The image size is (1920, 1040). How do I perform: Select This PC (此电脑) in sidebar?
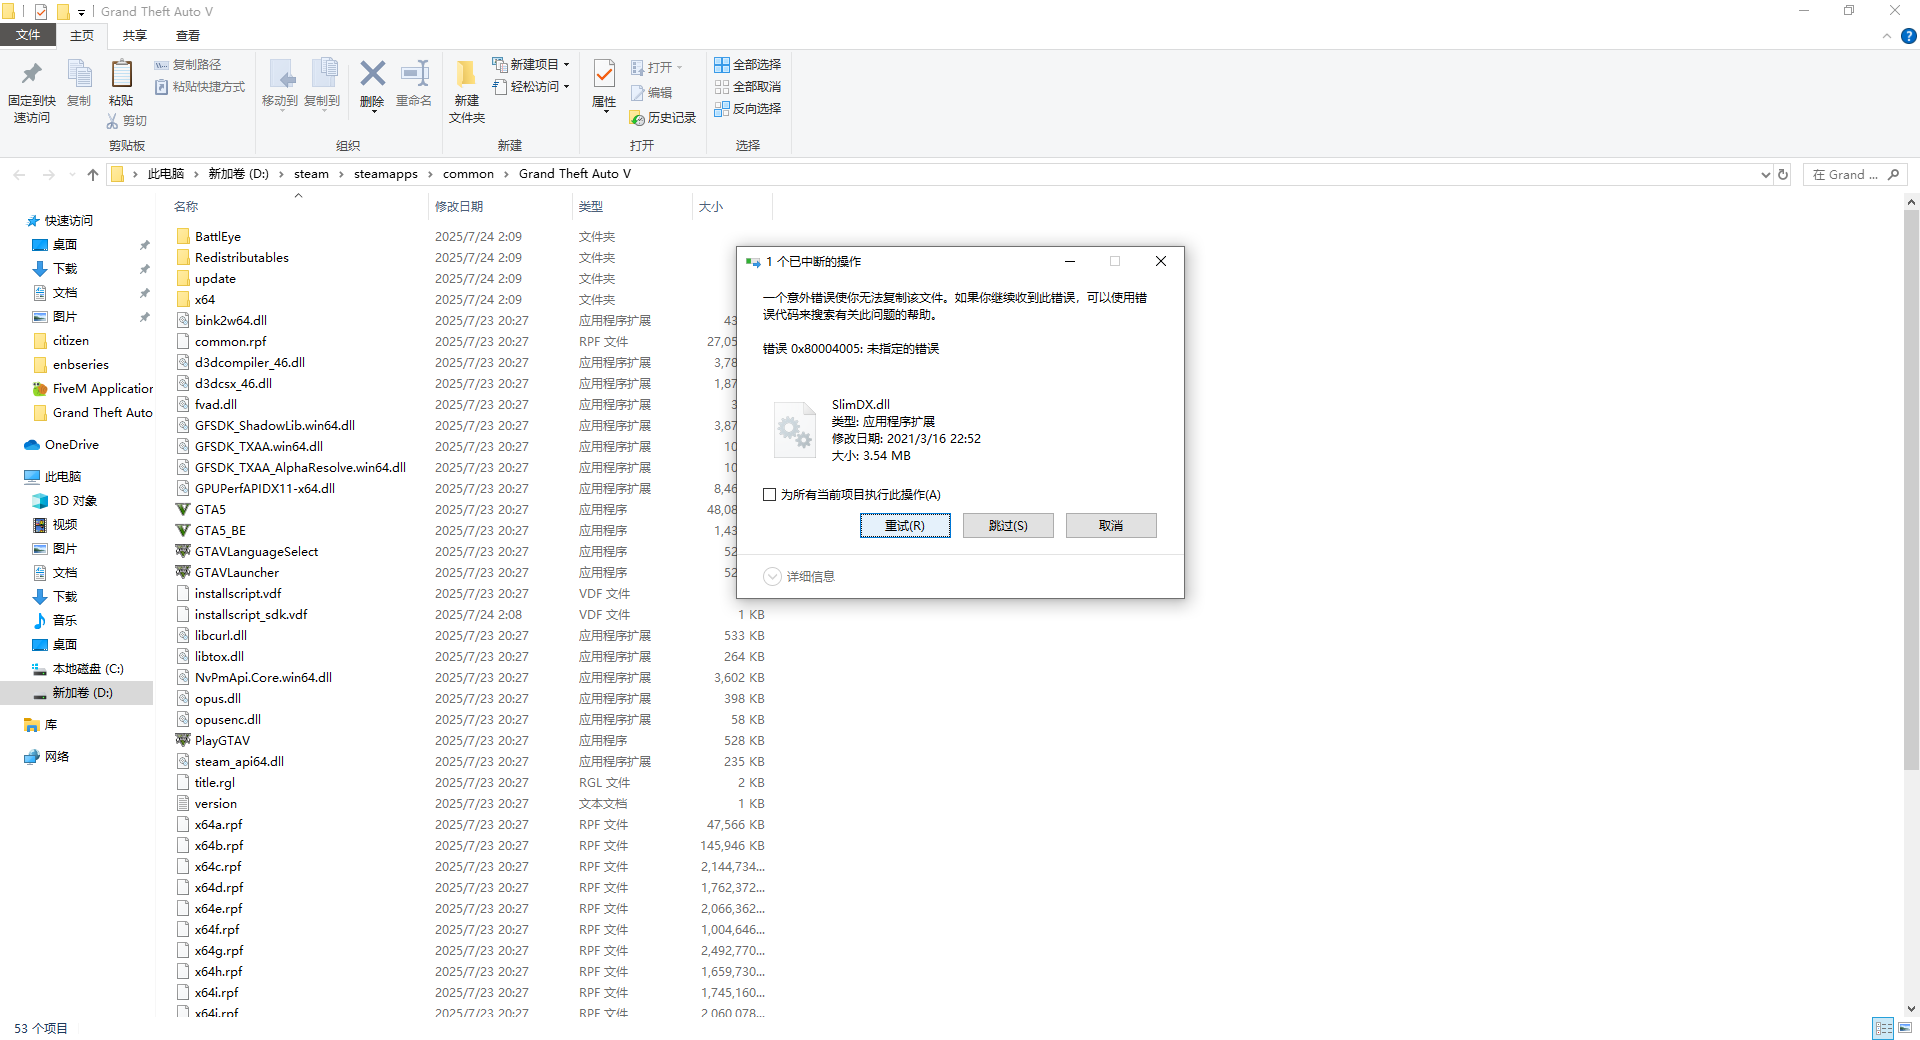point(62,477)
